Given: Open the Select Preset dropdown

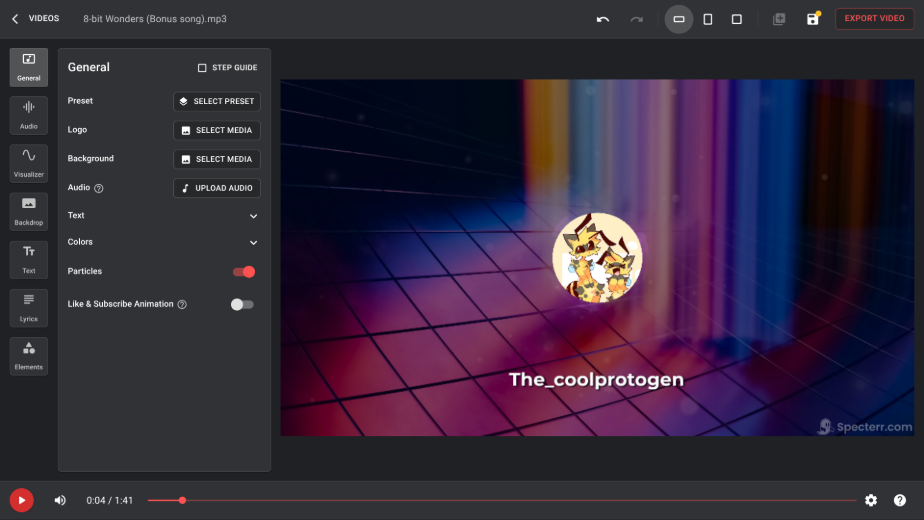Looking at the screenshot, I should pos(217,101).
